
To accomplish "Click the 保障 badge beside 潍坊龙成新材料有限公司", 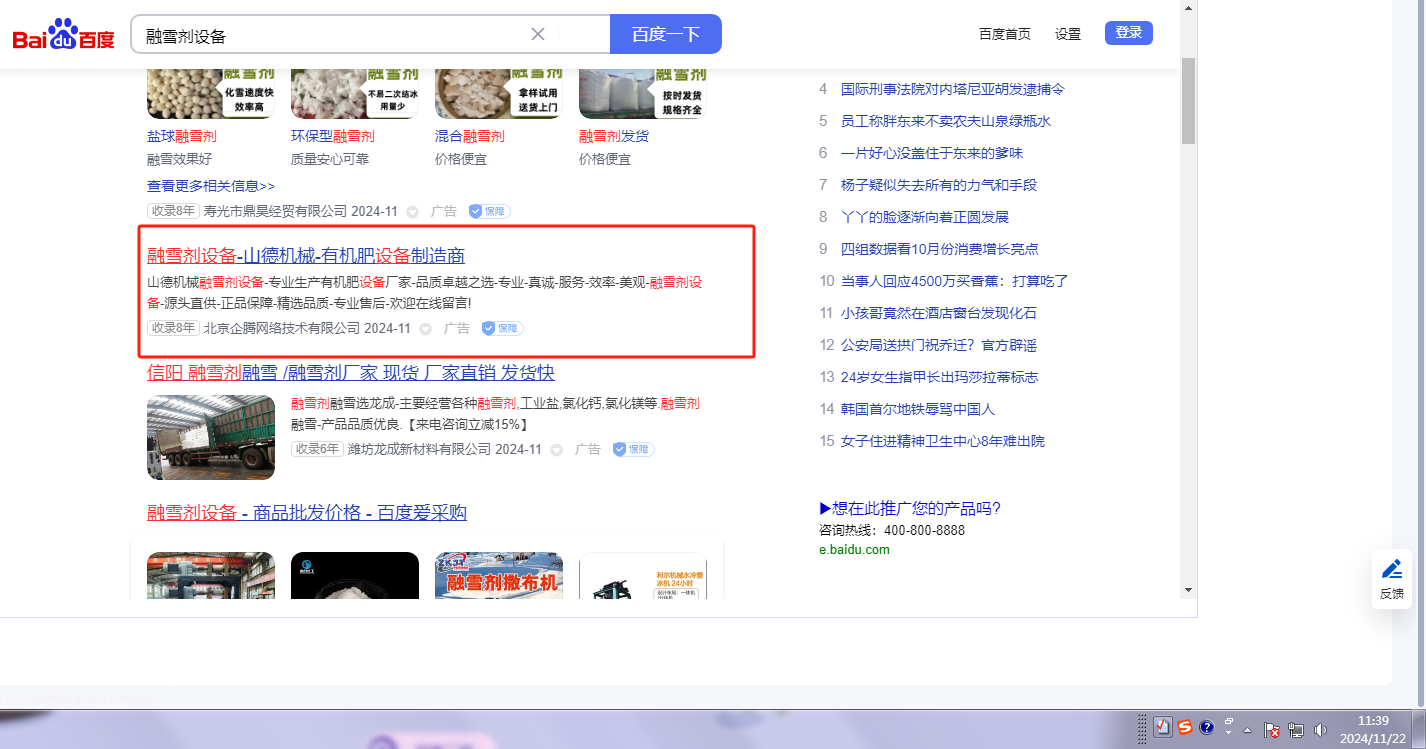I will [x=634, y=449].
